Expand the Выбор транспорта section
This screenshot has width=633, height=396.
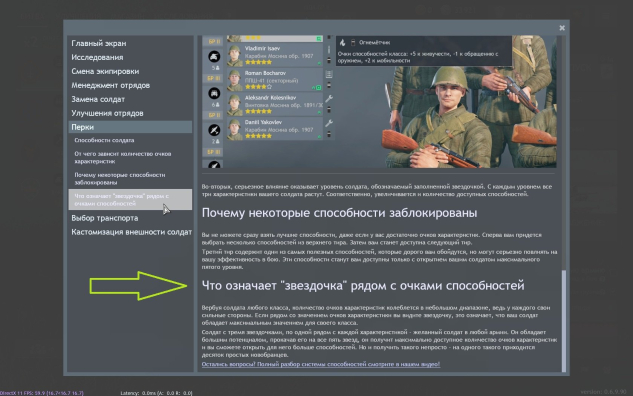[x=105, y=218]
